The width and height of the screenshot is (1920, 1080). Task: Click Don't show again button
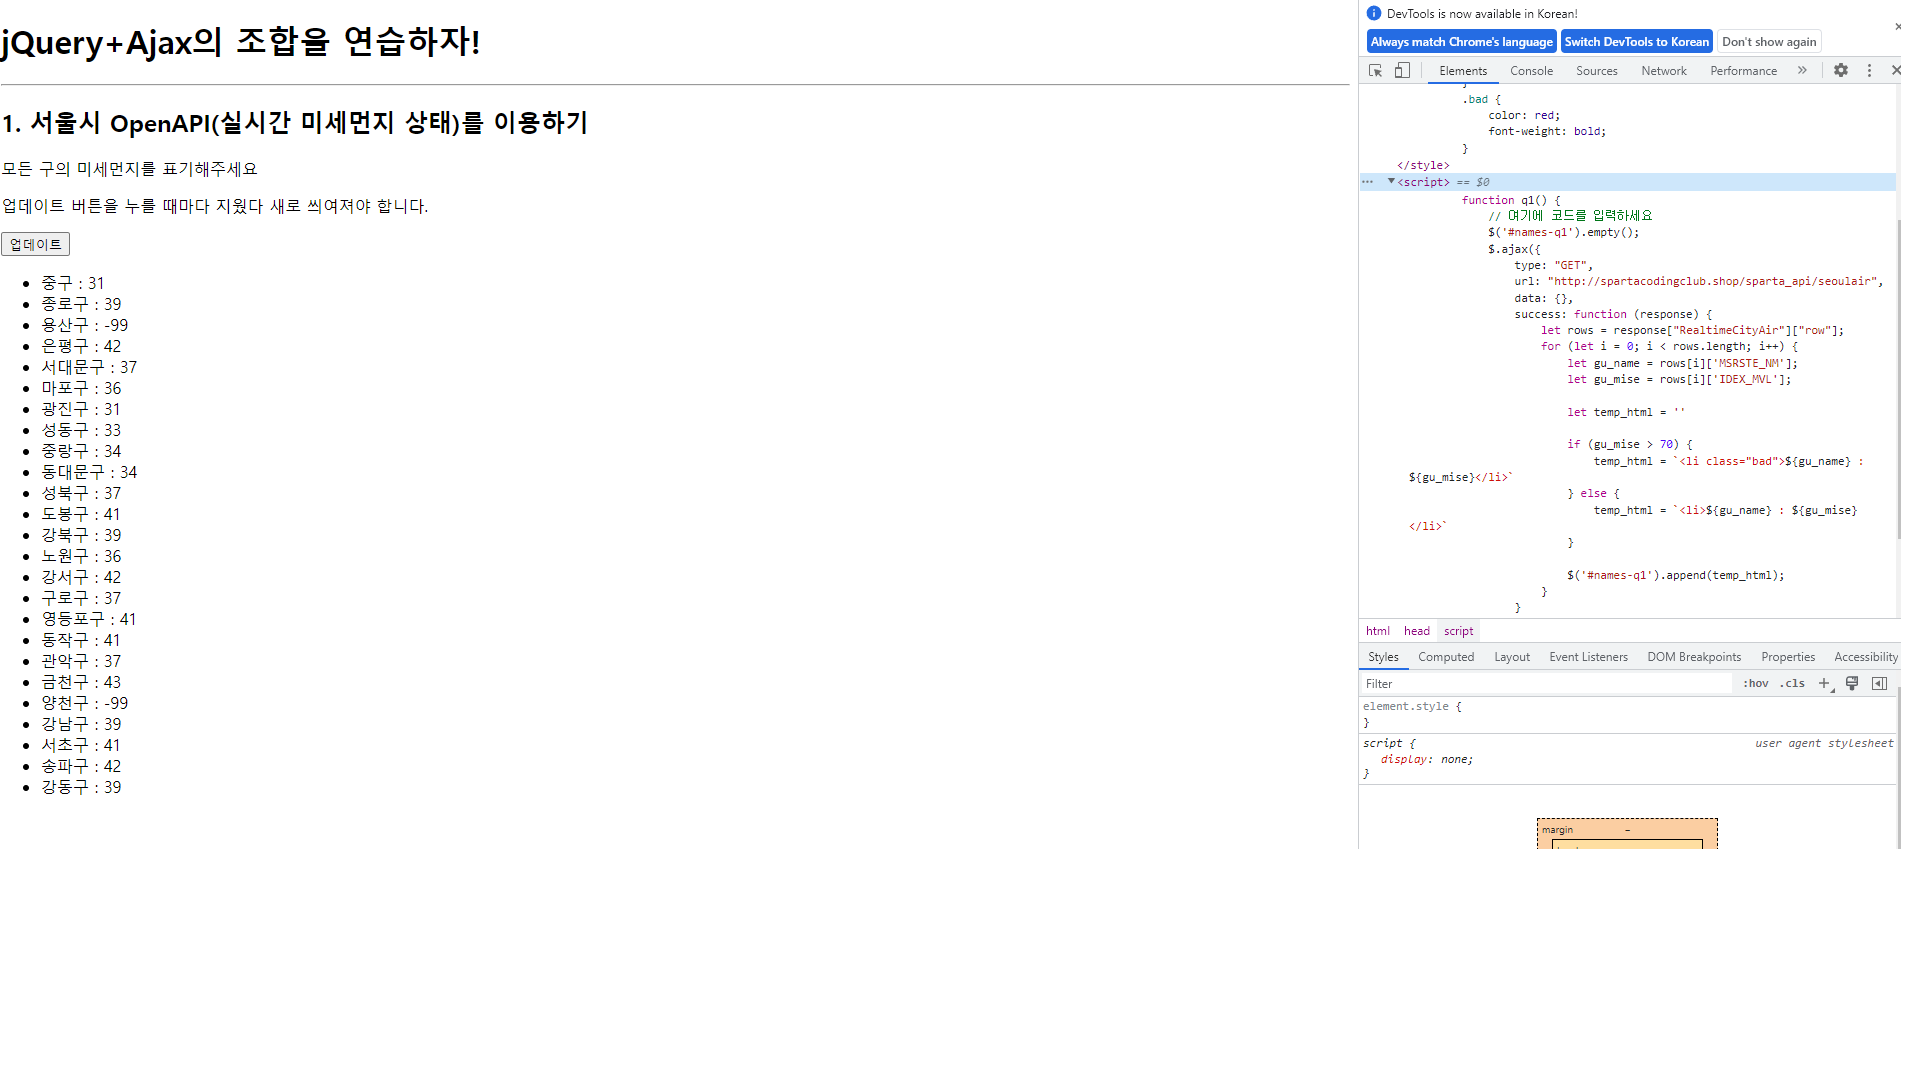pos(1769,42)
